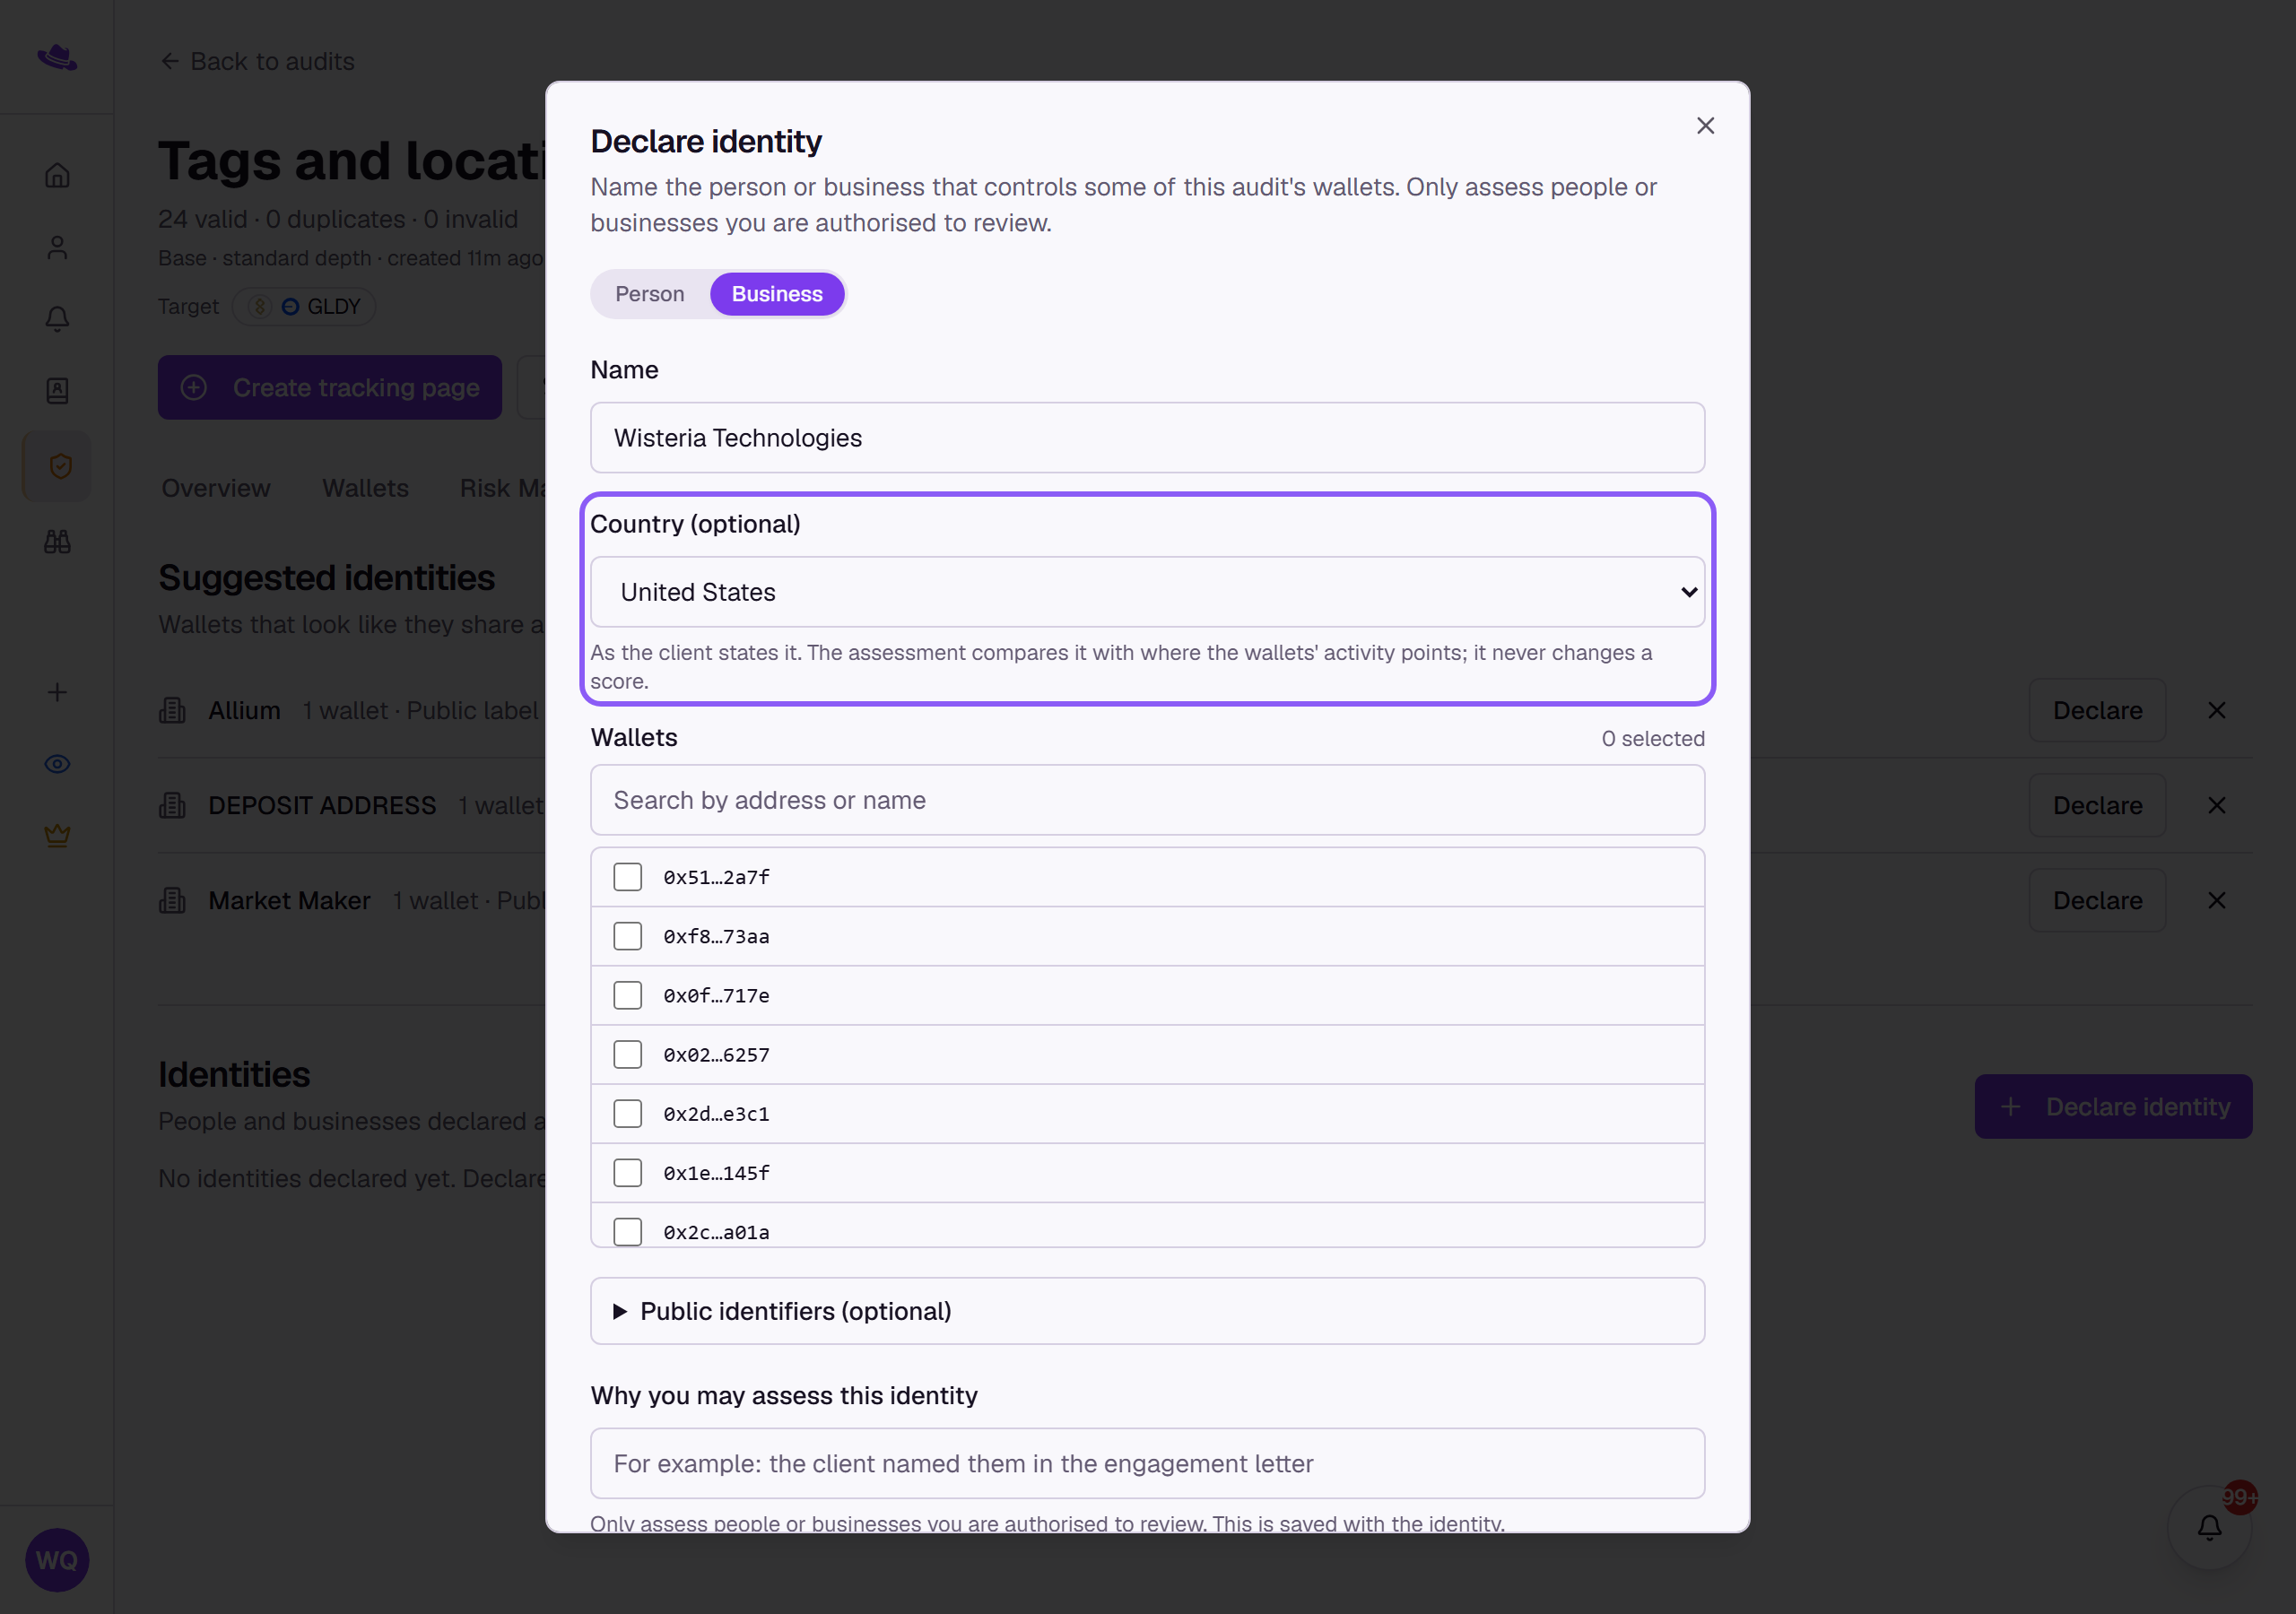Image resolution: width=2296 pixels, height=1614 pixels.
Task: Select the shield audits sidebar icon
Action: pos(59,466)
